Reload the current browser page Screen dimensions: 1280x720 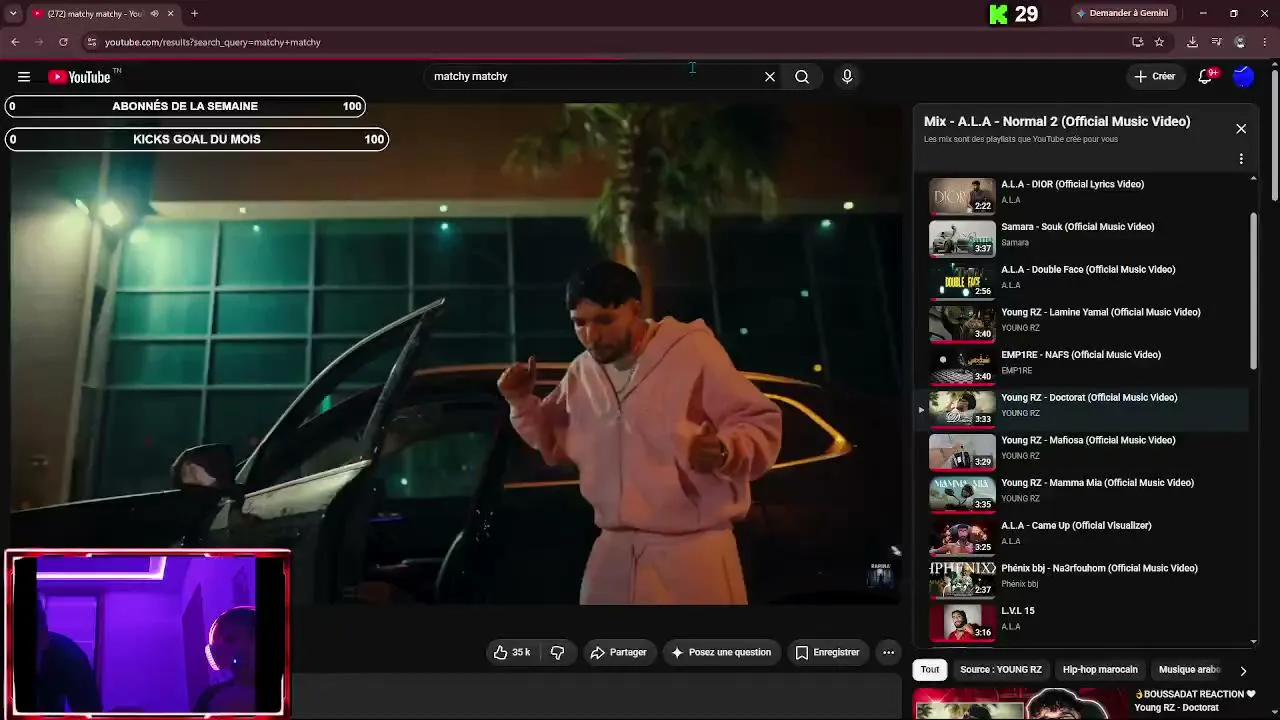[63, 42]
